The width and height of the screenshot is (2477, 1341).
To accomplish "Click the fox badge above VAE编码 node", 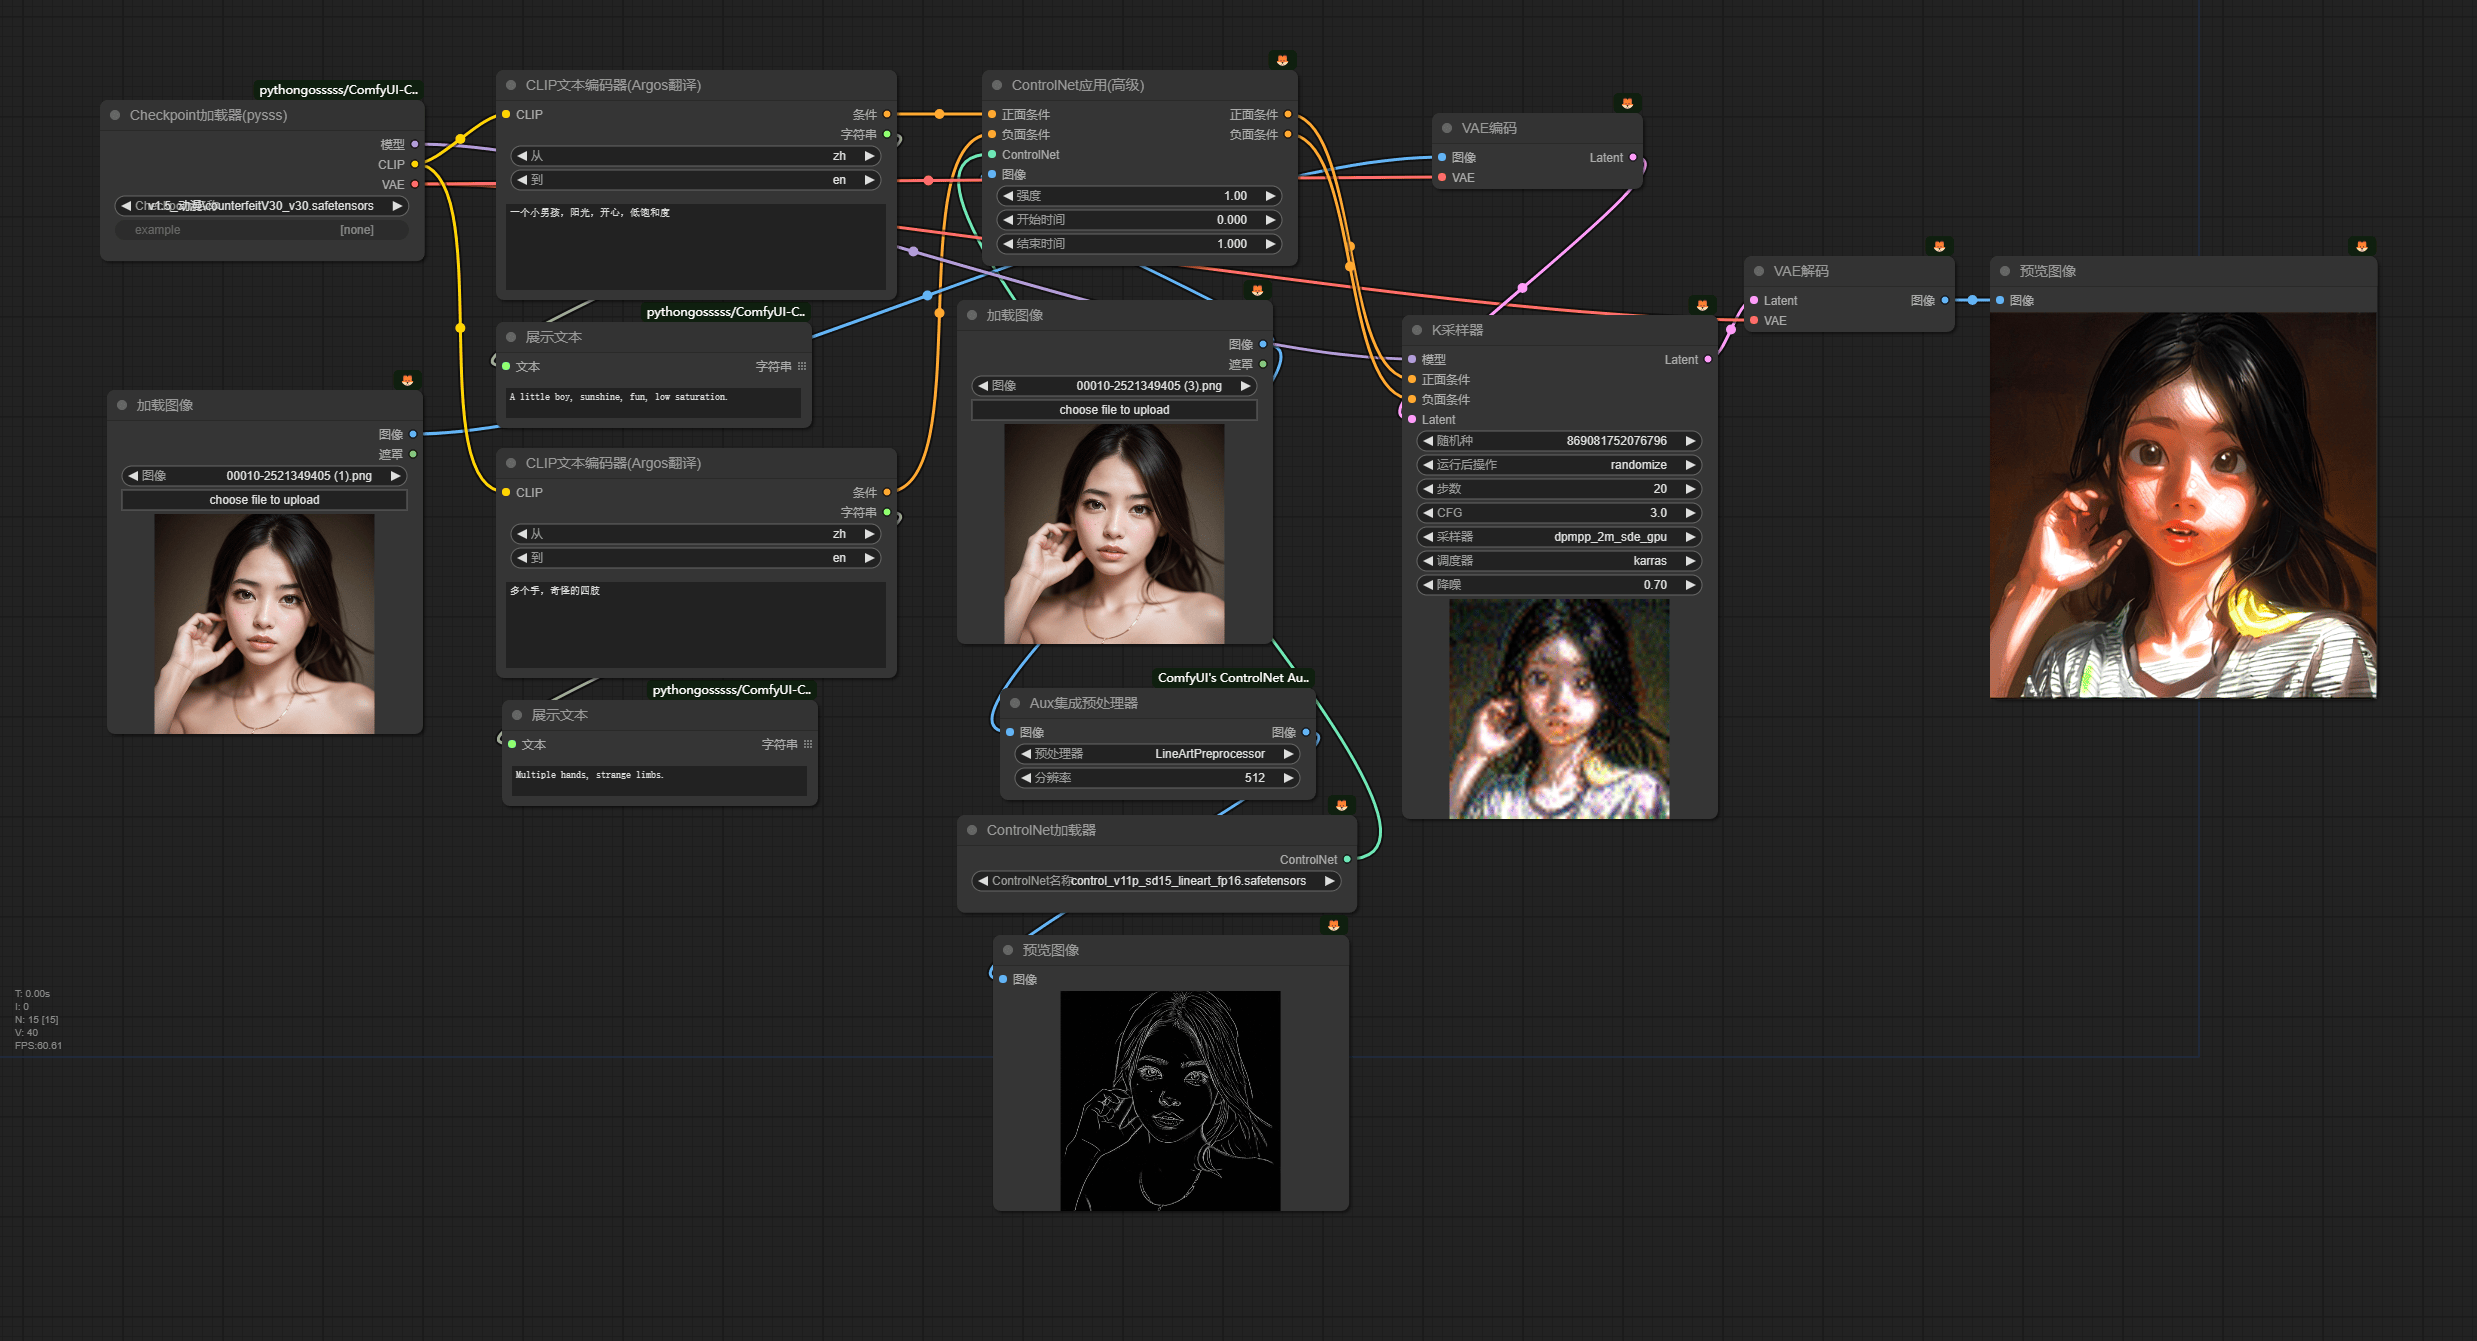I will (1627, 103).
